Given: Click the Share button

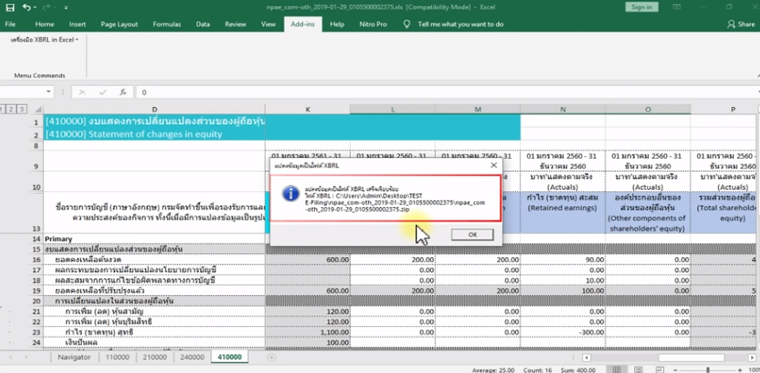Looking at the screenshot, I should point(741,24).
